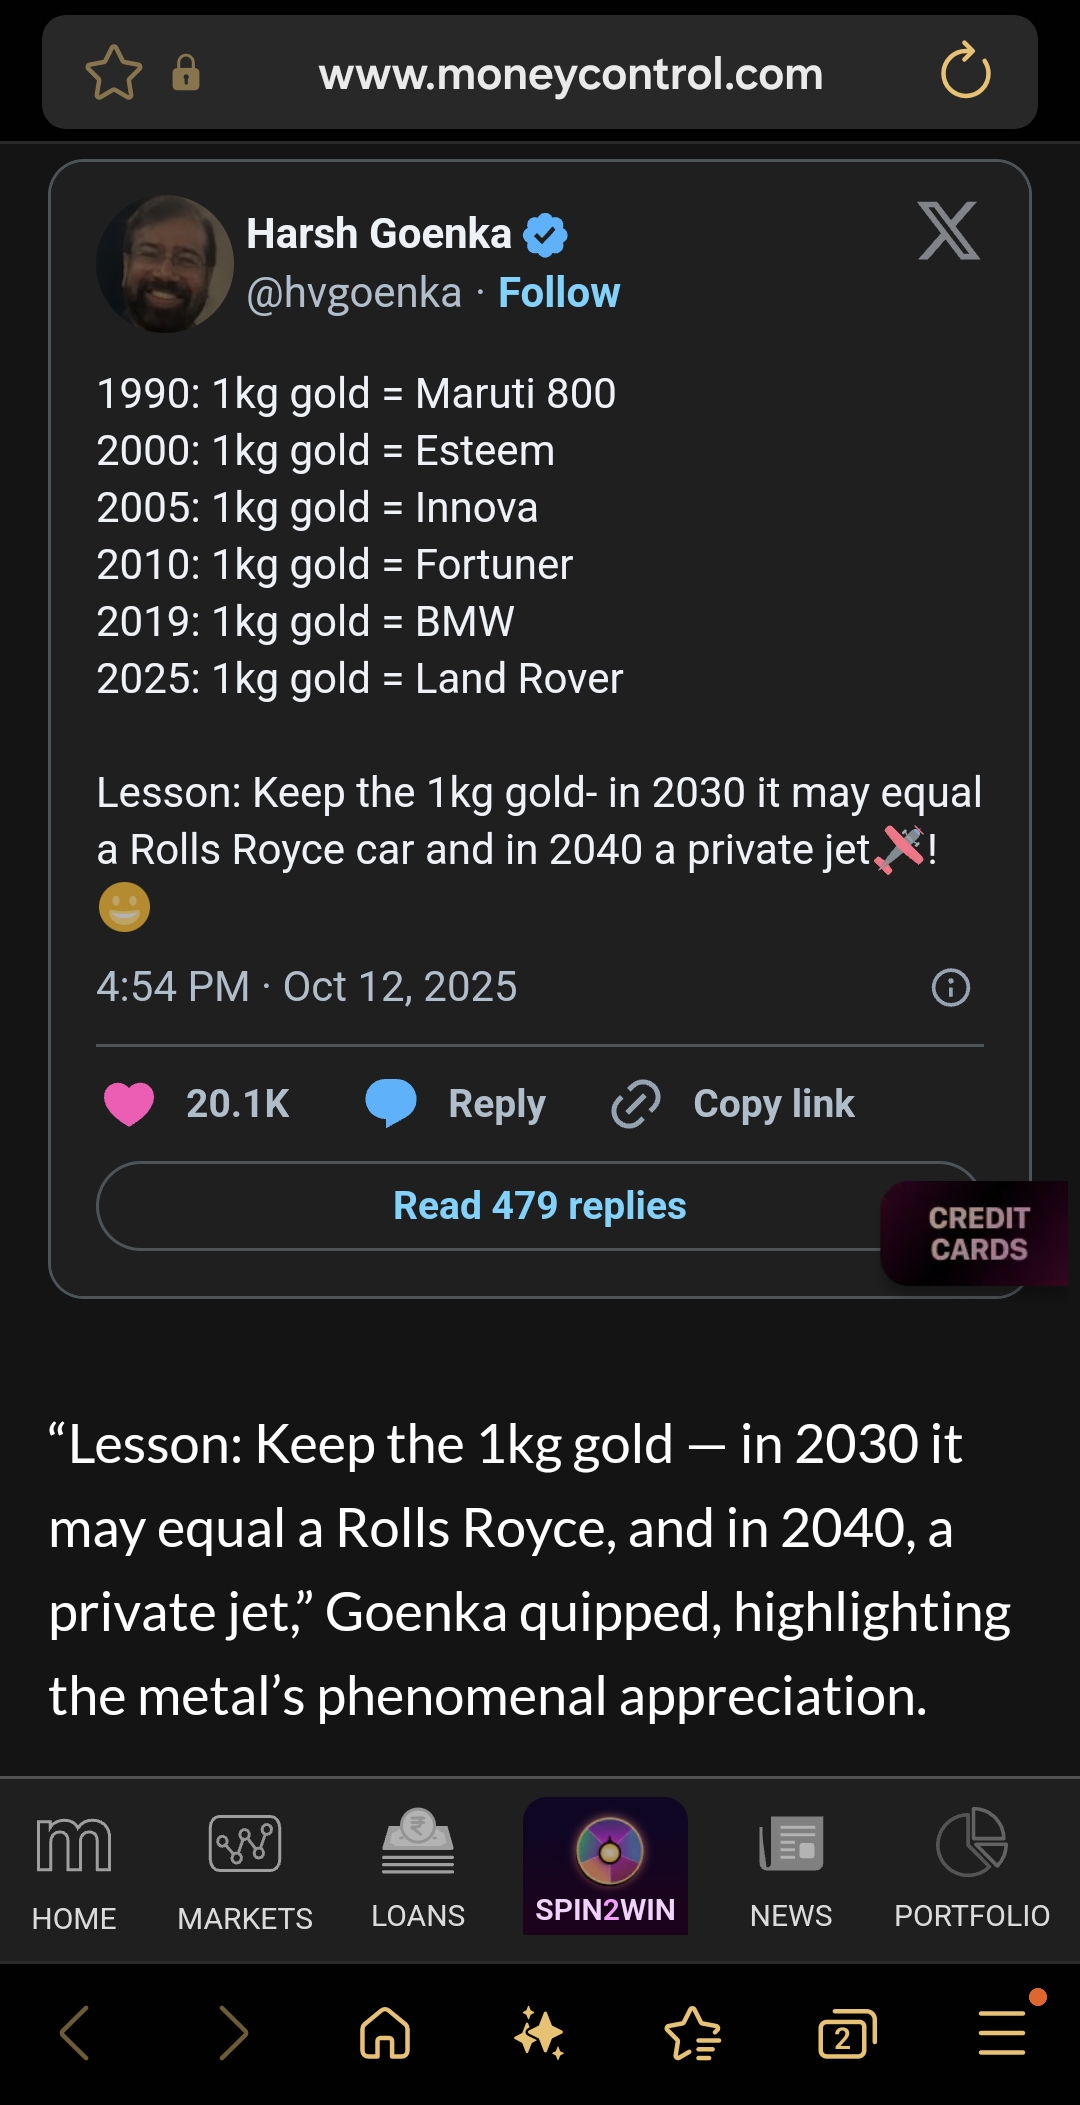Go forward with the browser forward arrow

point(233,2033)
